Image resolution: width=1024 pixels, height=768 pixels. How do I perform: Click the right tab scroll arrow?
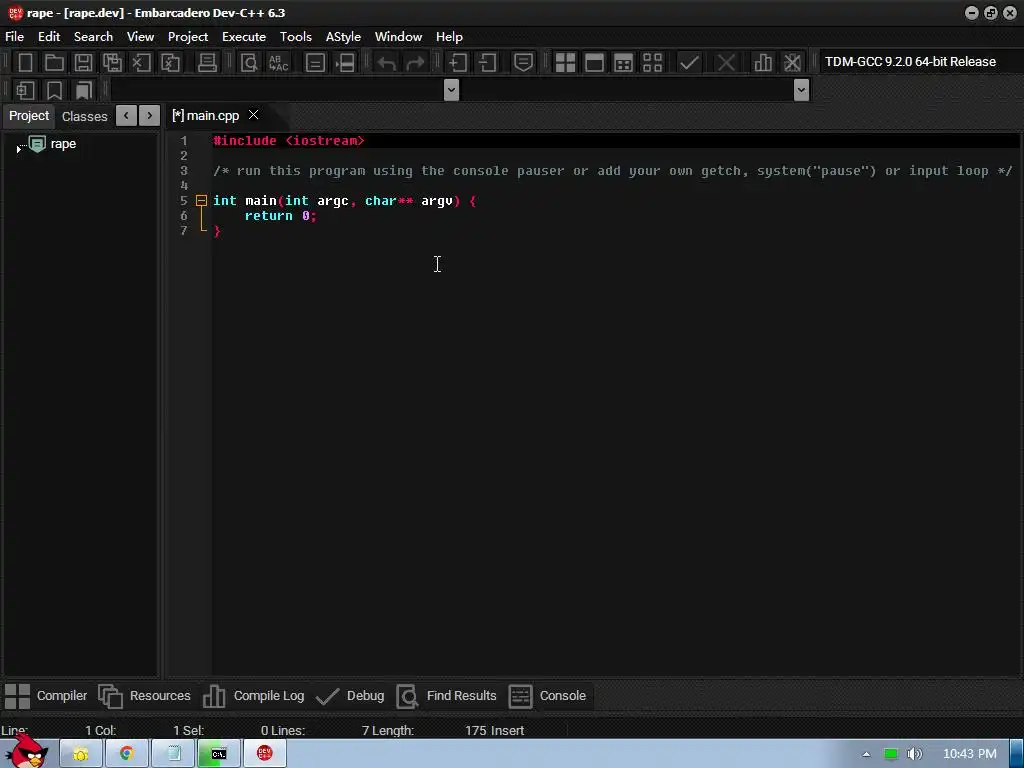[150, 116]
